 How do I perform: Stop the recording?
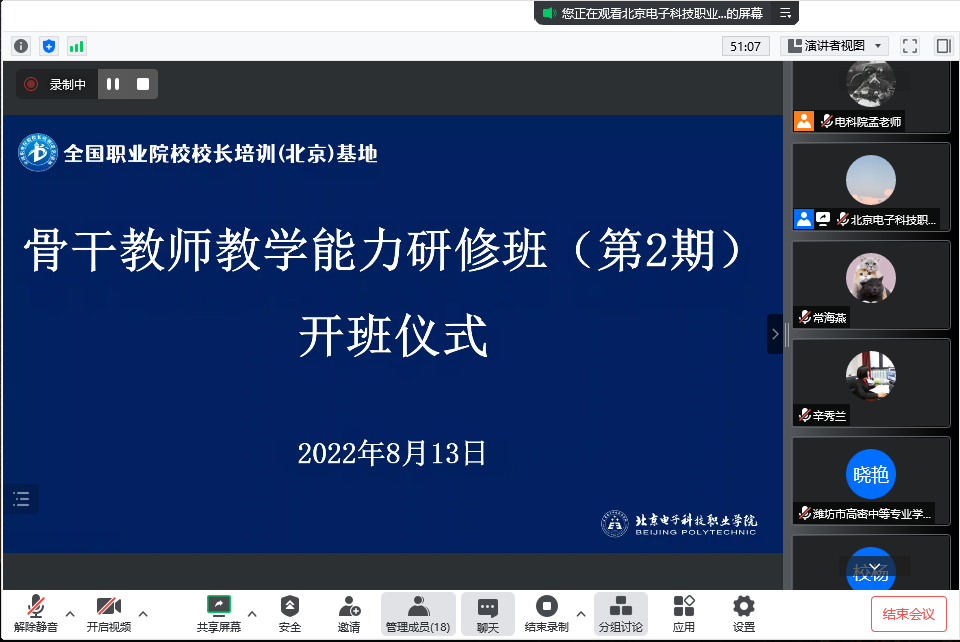[143, 85]
